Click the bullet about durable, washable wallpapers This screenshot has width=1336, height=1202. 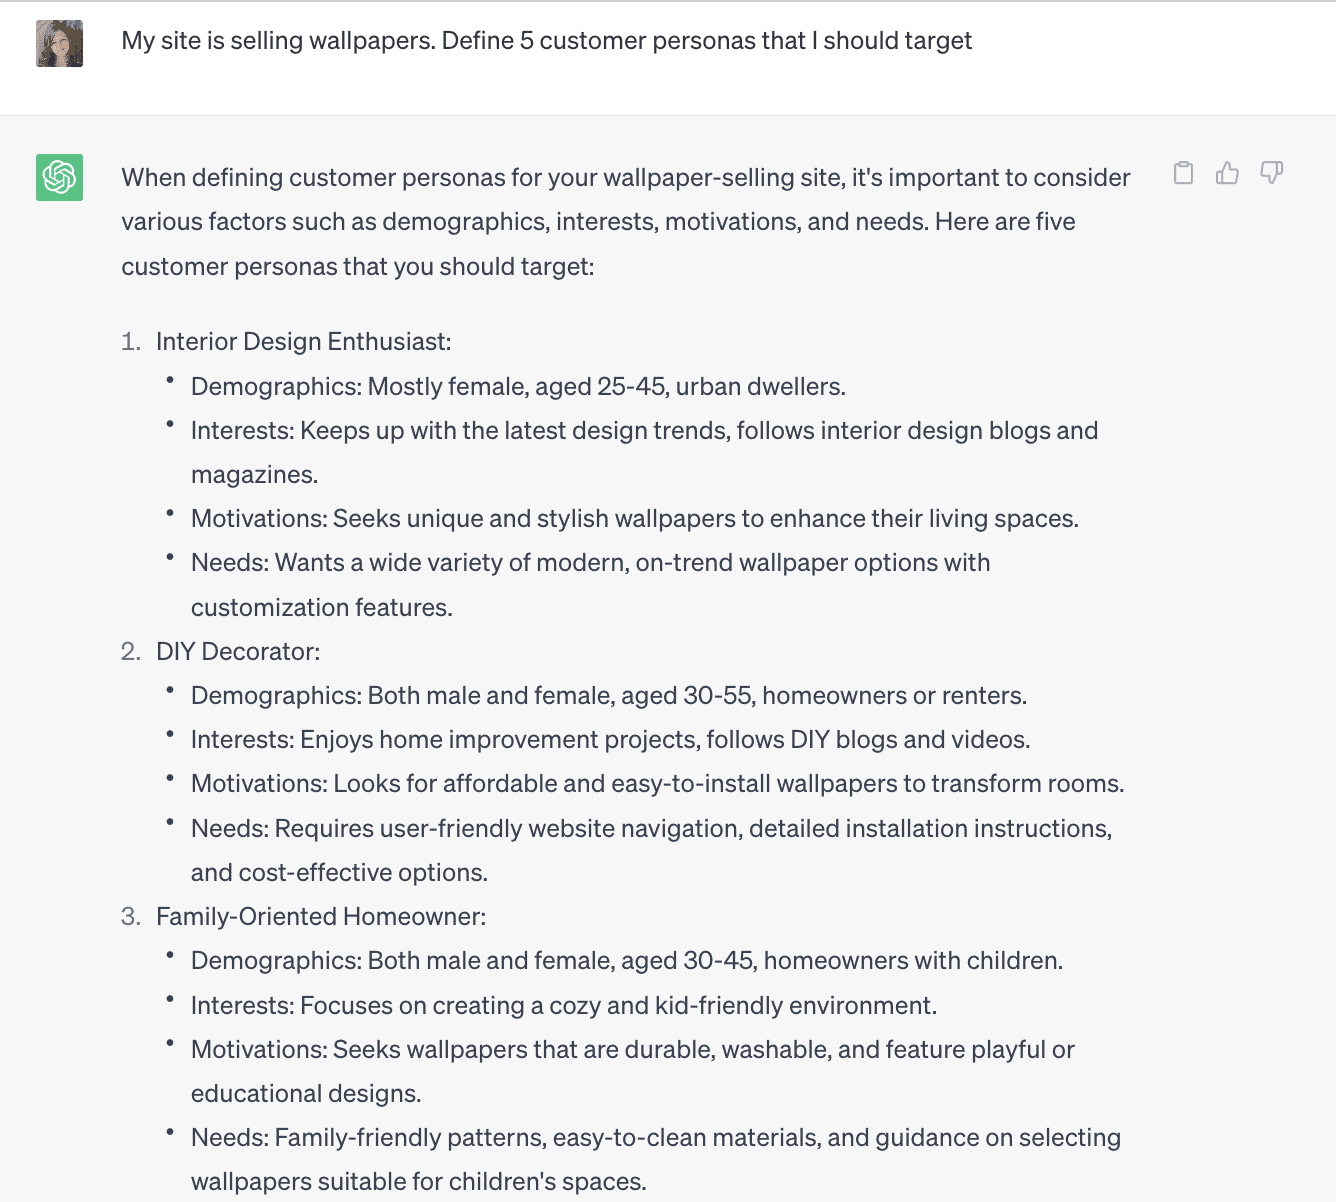pyautogui.click(x=632, y=1050)
